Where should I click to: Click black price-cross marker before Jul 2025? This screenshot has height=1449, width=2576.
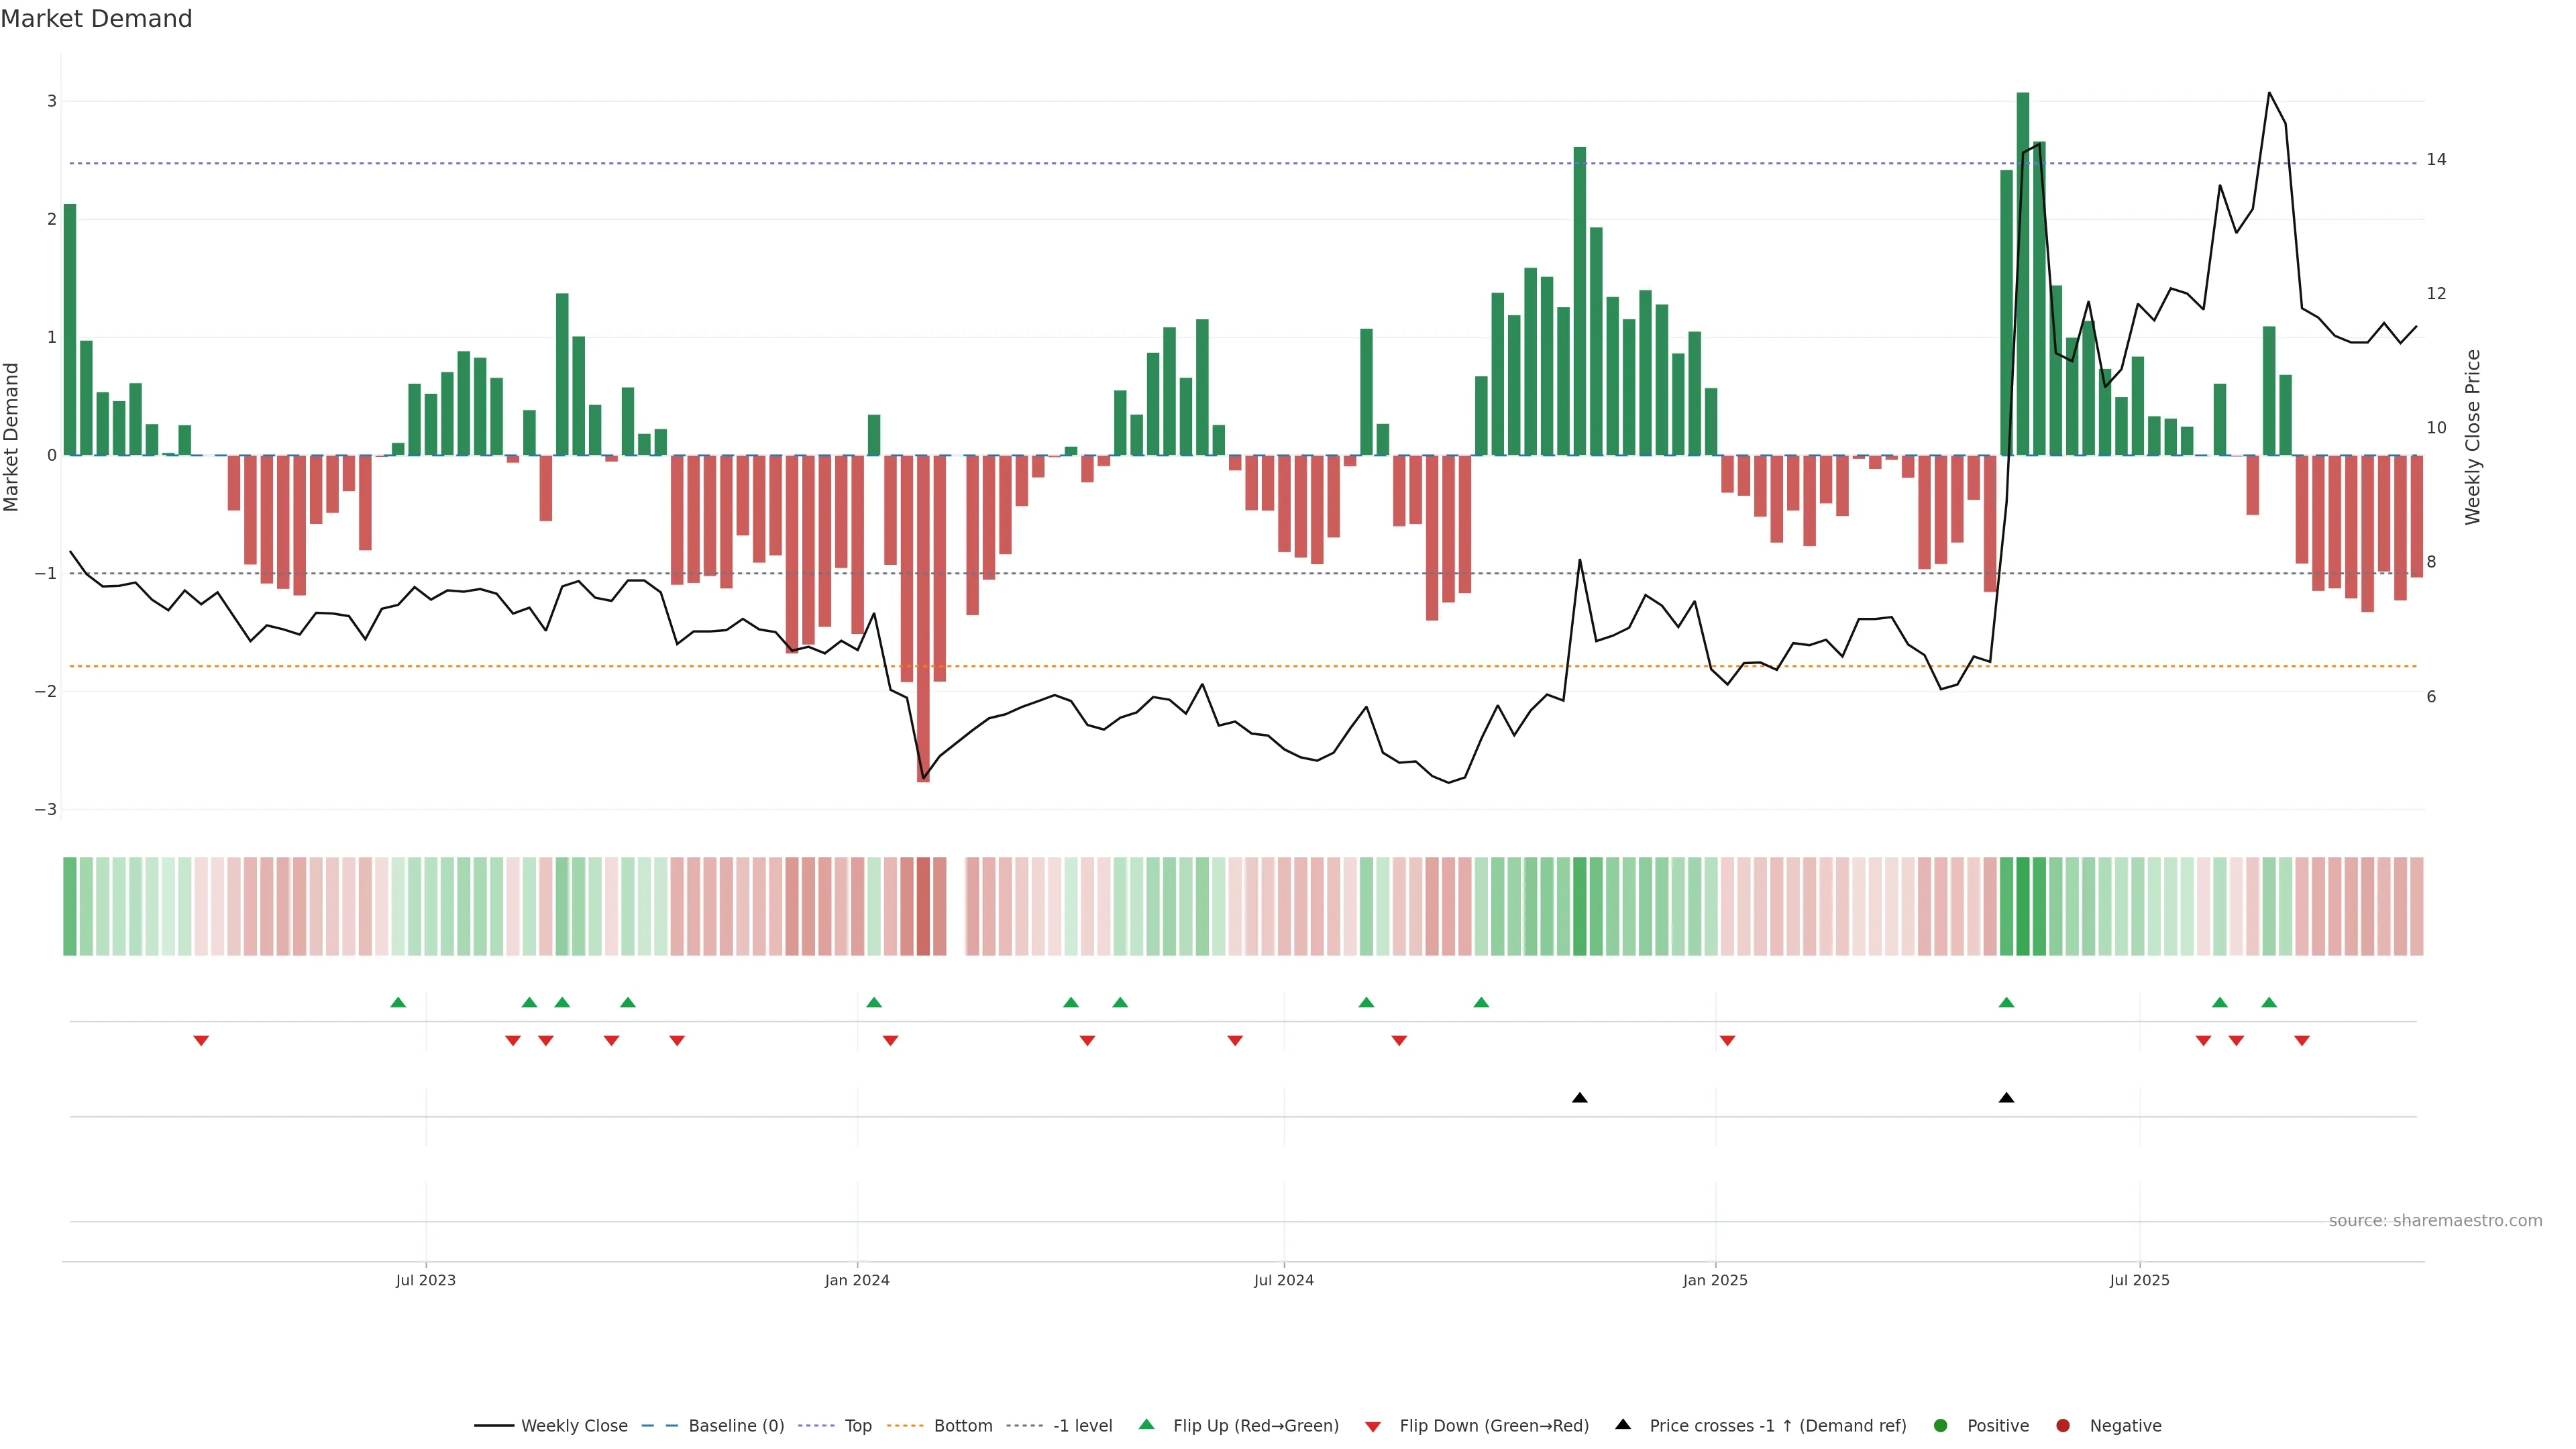[2006, 1098]
